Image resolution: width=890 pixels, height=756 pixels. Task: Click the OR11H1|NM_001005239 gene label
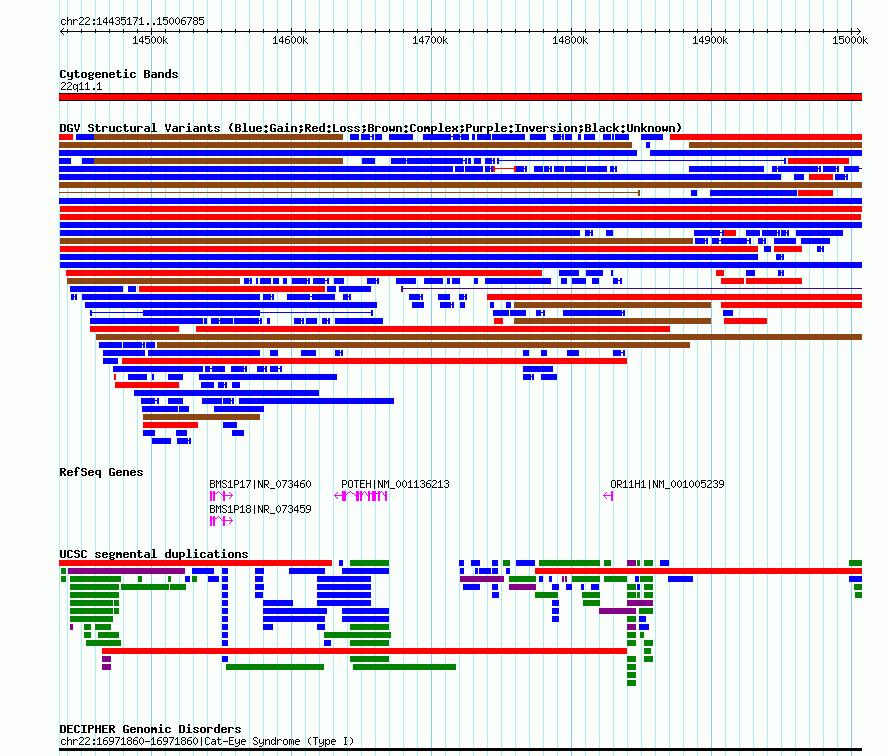[667, 484]
